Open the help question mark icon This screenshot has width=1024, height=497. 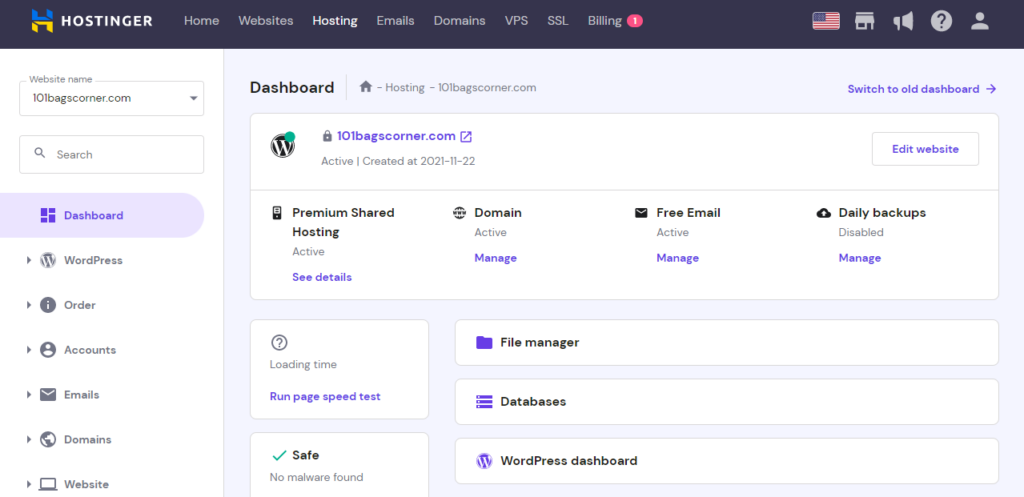point(941,21)
